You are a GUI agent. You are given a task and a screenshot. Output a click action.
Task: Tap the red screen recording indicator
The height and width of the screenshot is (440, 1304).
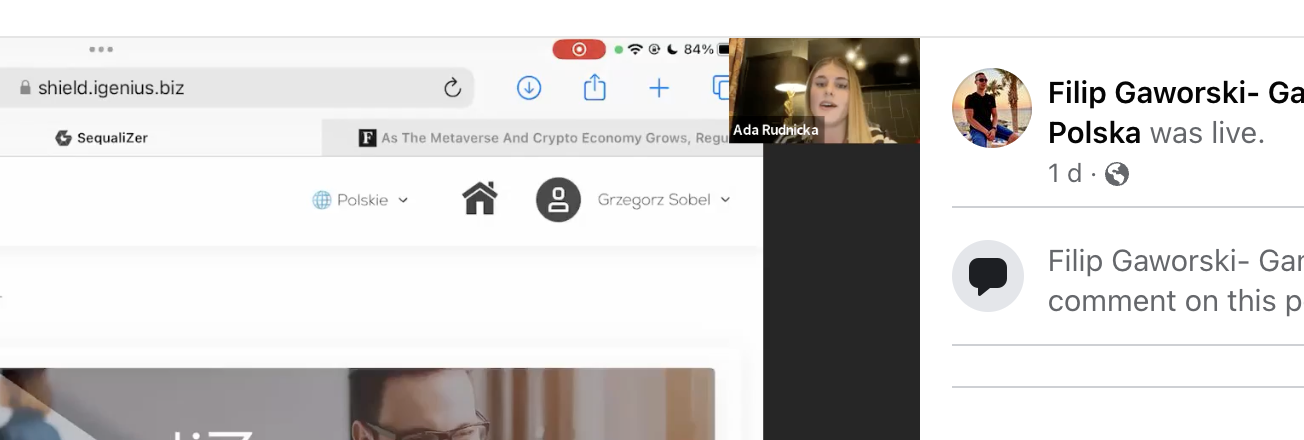tap(579, 49)
